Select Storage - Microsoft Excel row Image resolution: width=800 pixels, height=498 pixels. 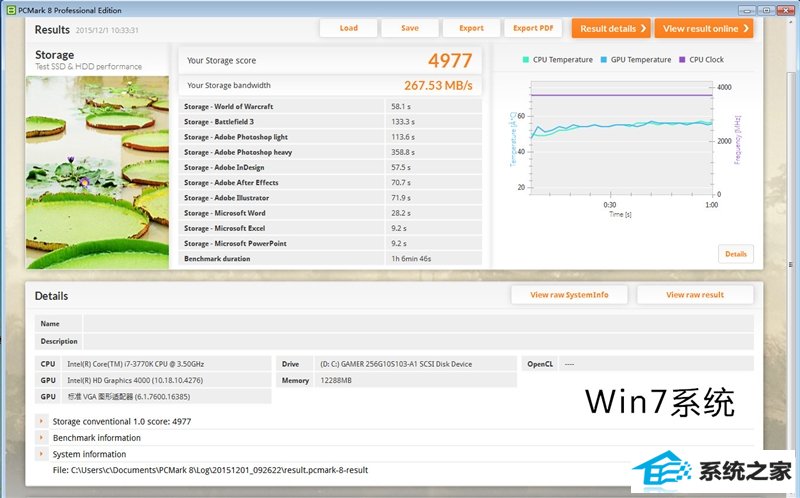tap(330, 228)
